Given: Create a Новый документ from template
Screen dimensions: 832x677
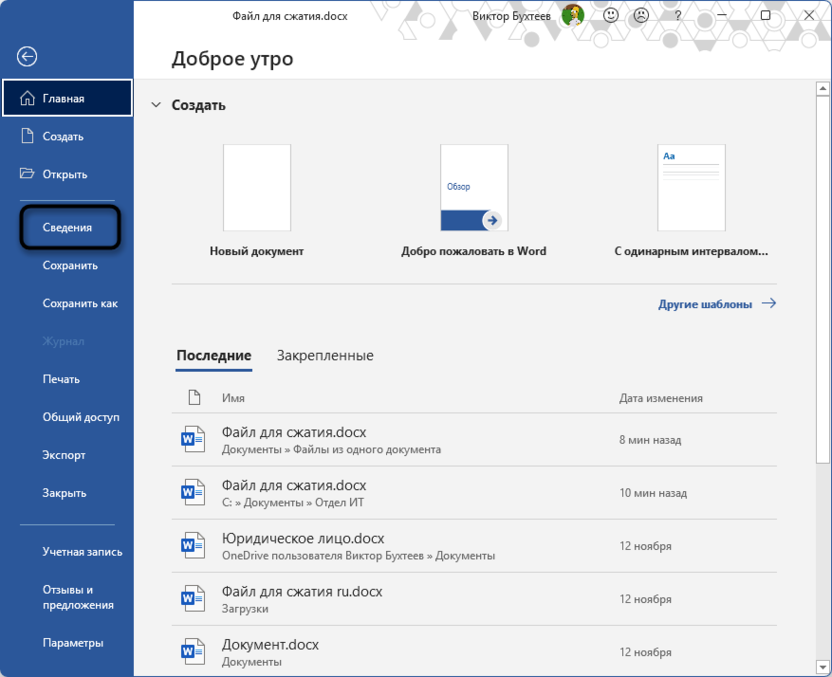Looking at the screenshot, I should pyautogui.click(x=256, y=186).
